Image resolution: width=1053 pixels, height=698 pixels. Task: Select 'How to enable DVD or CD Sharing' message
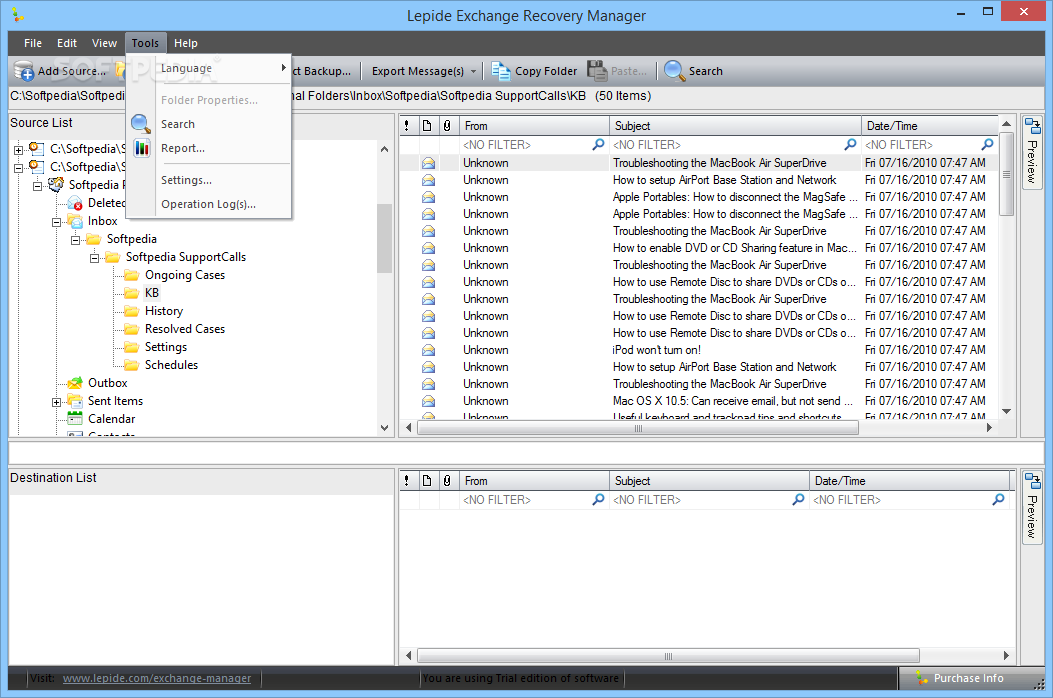pos(698,248)
